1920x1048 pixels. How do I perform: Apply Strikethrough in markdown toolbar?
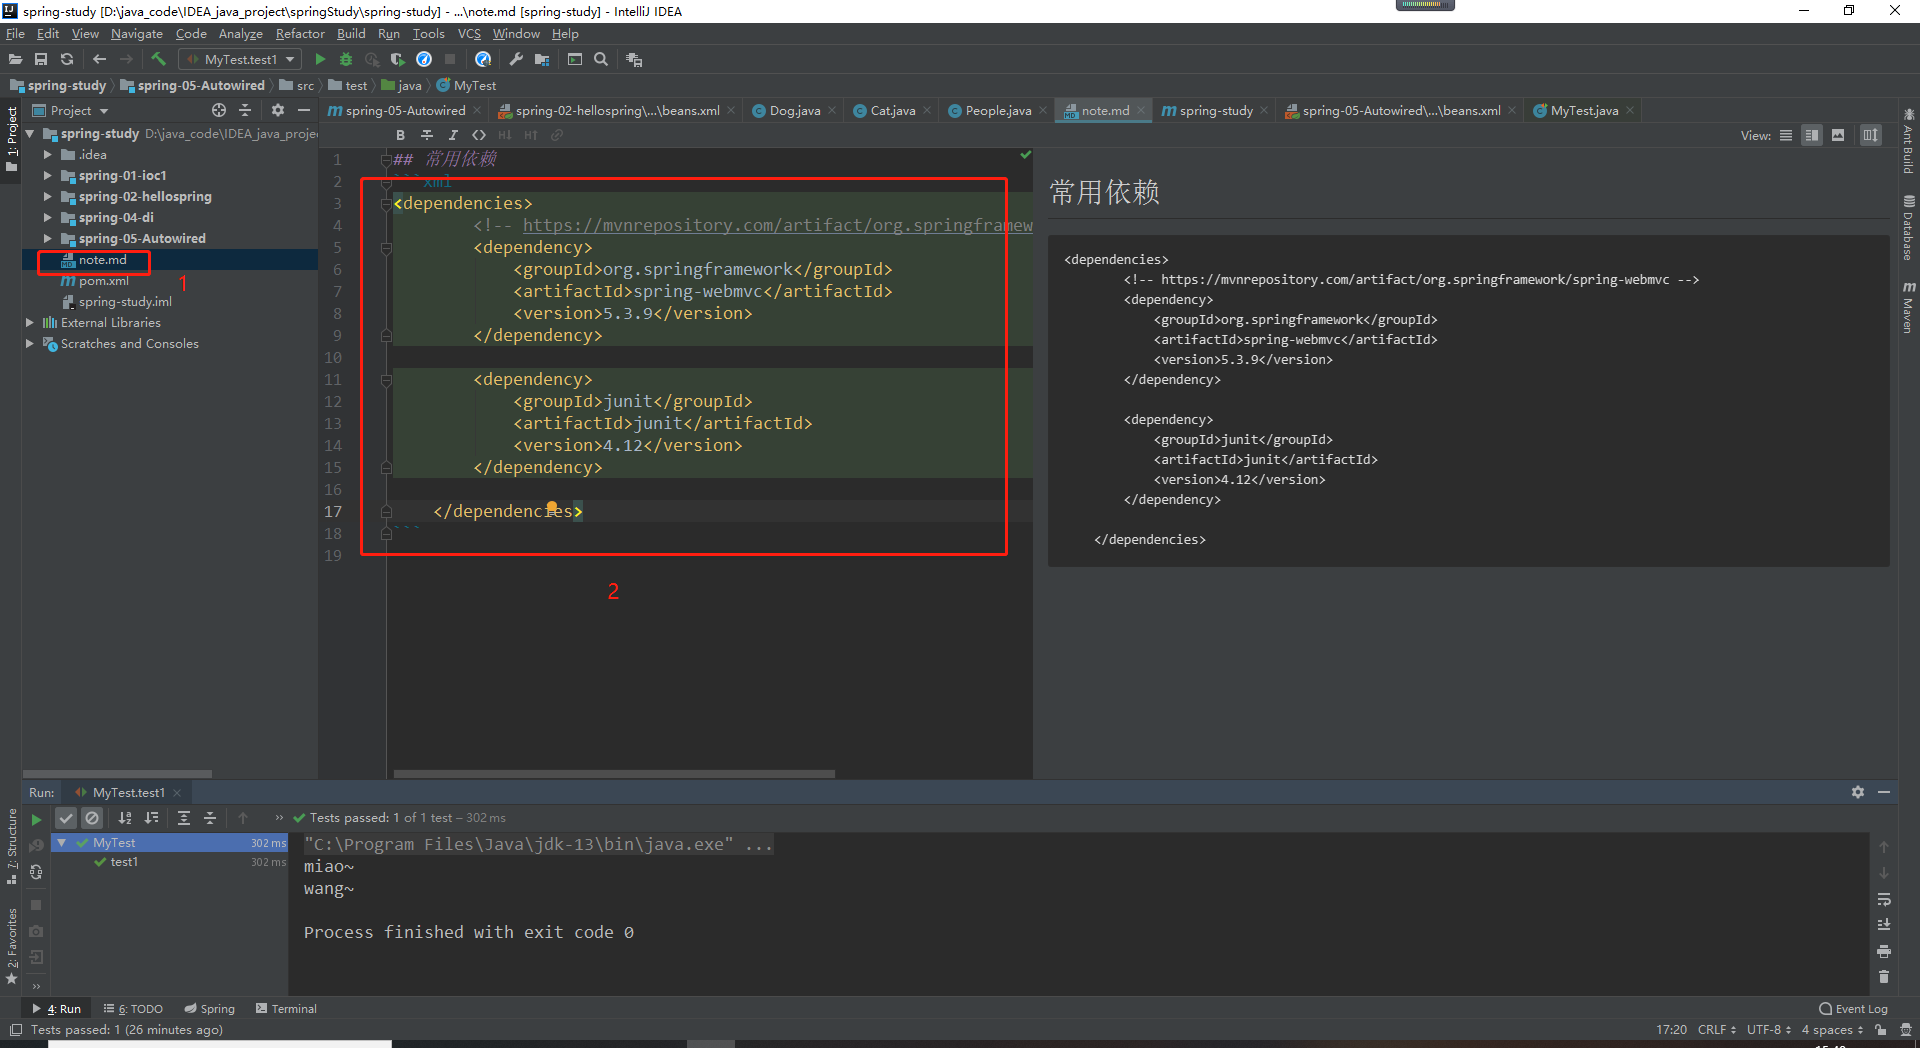[427, 135]
